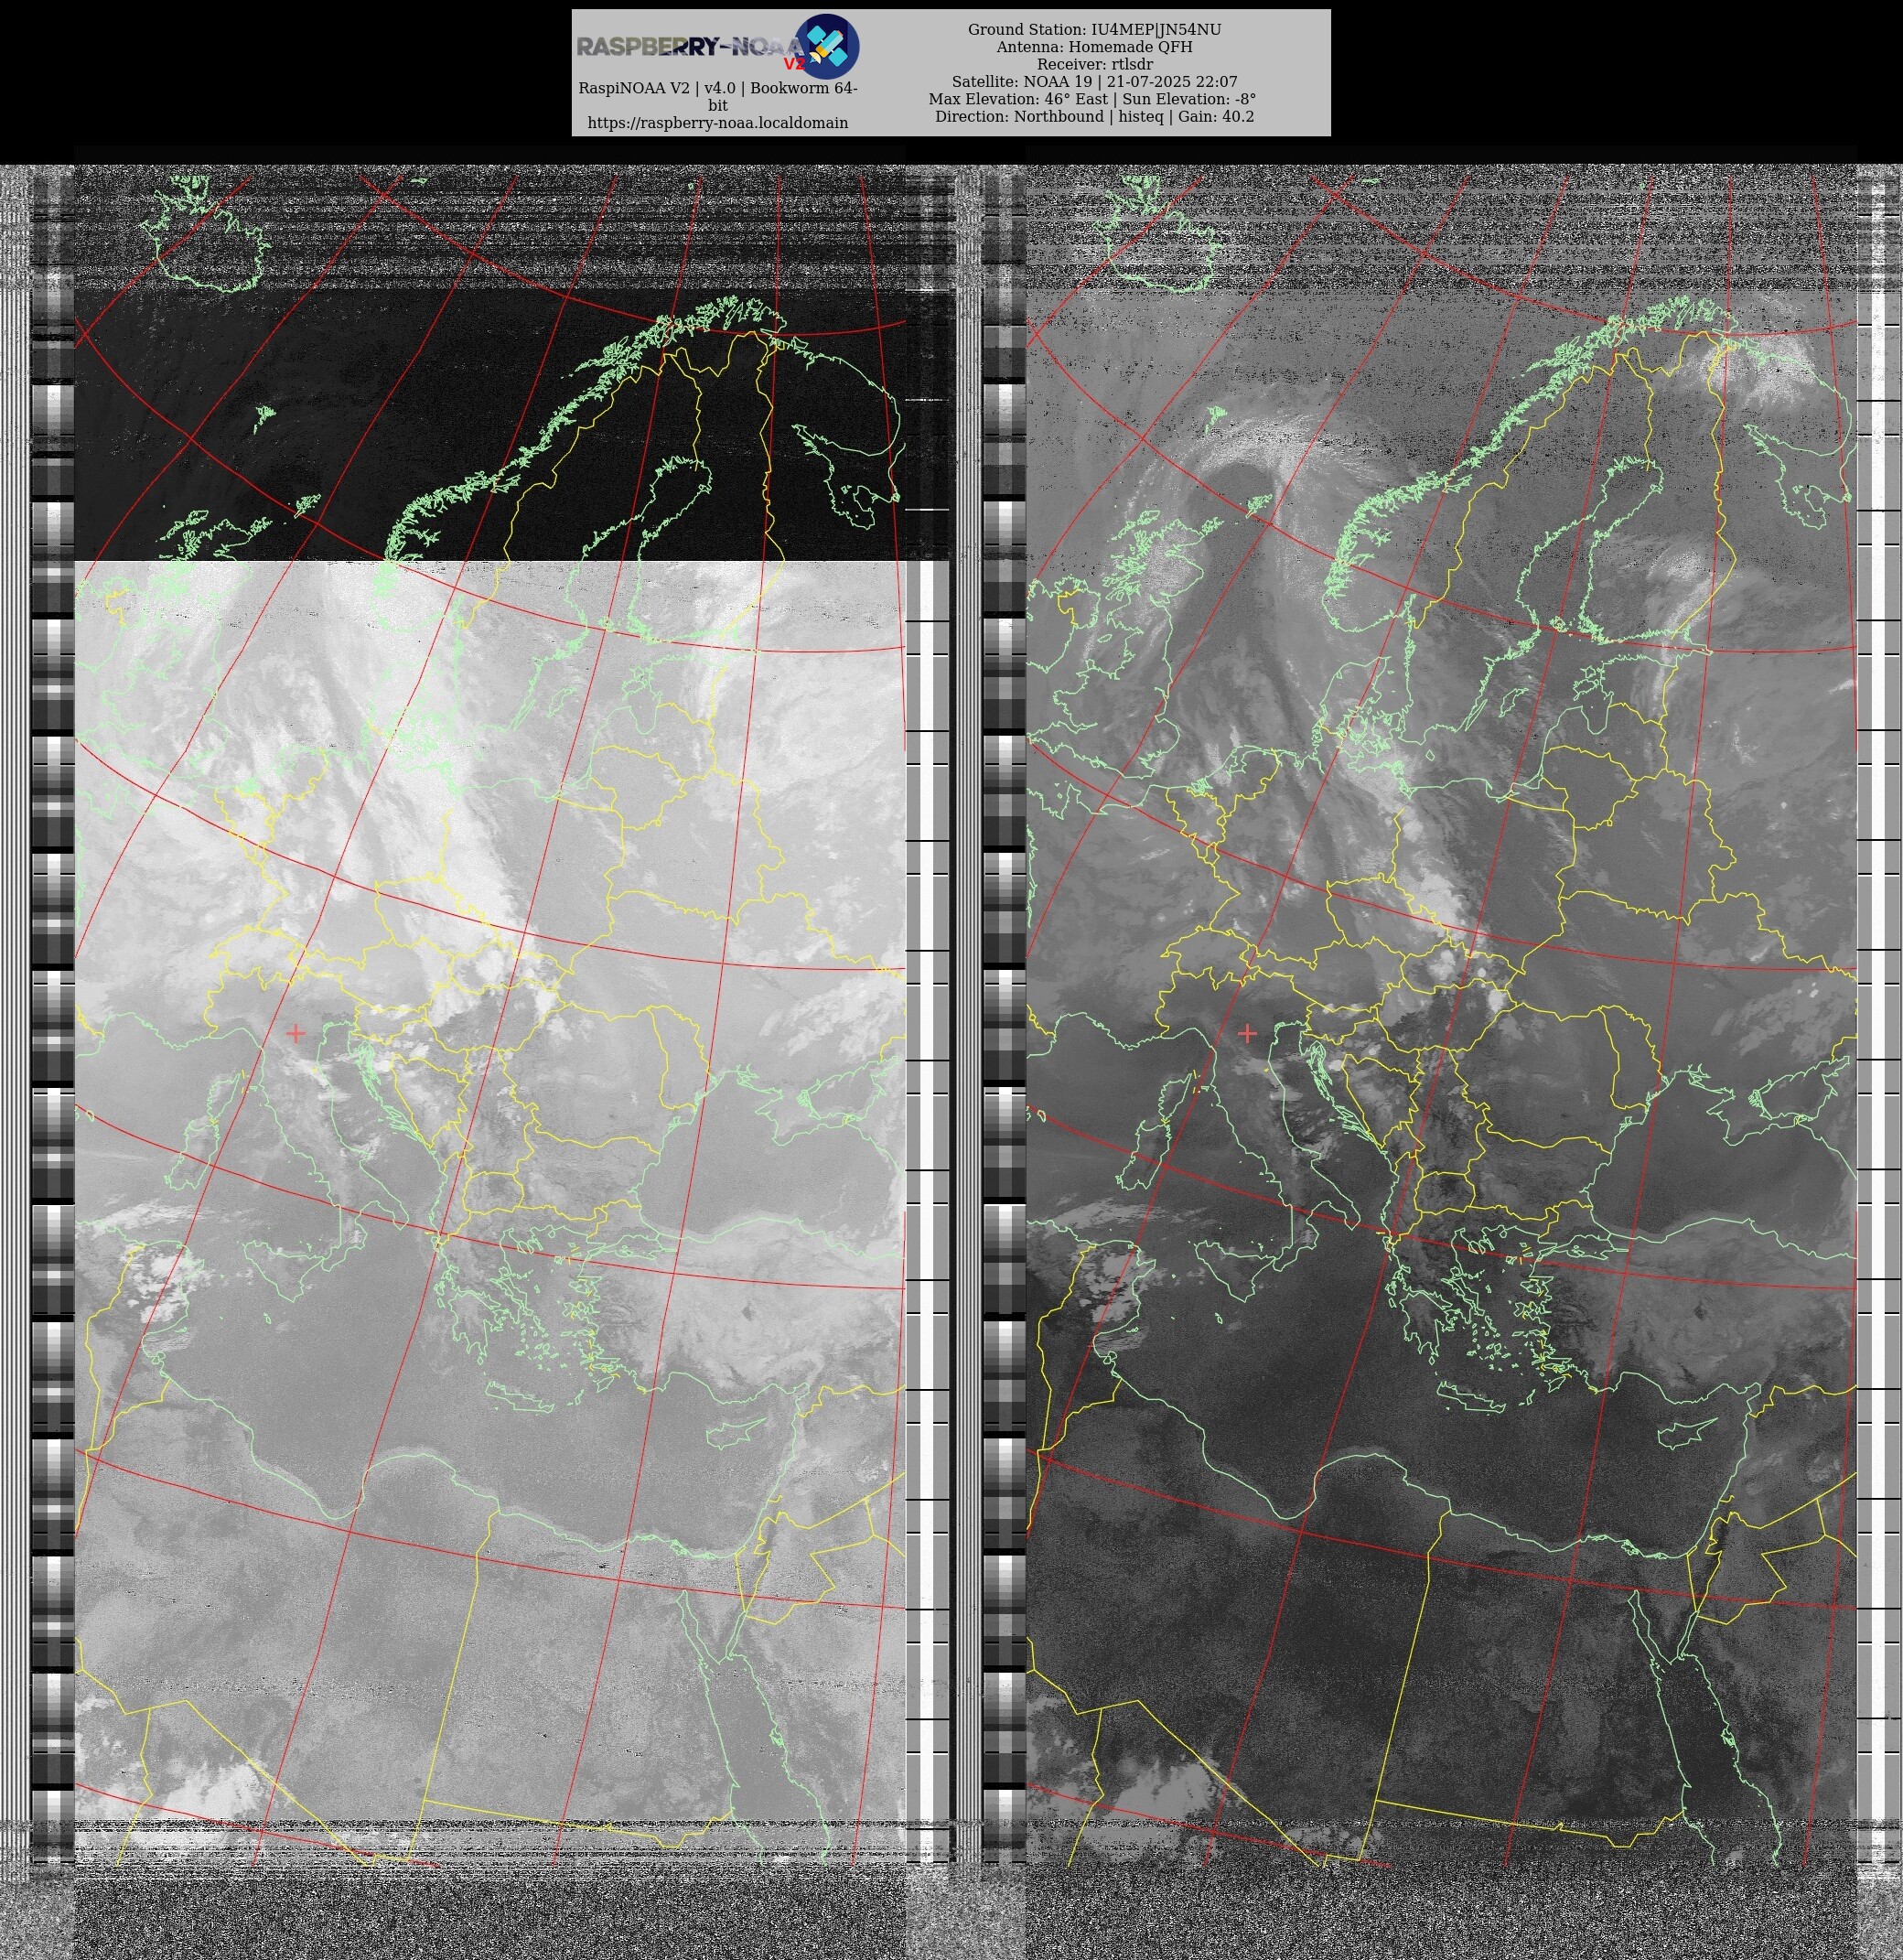Select the 'Max Elevation: 46° East' line
The height and width of the screenshot is (1960, 1903).
1092,99
